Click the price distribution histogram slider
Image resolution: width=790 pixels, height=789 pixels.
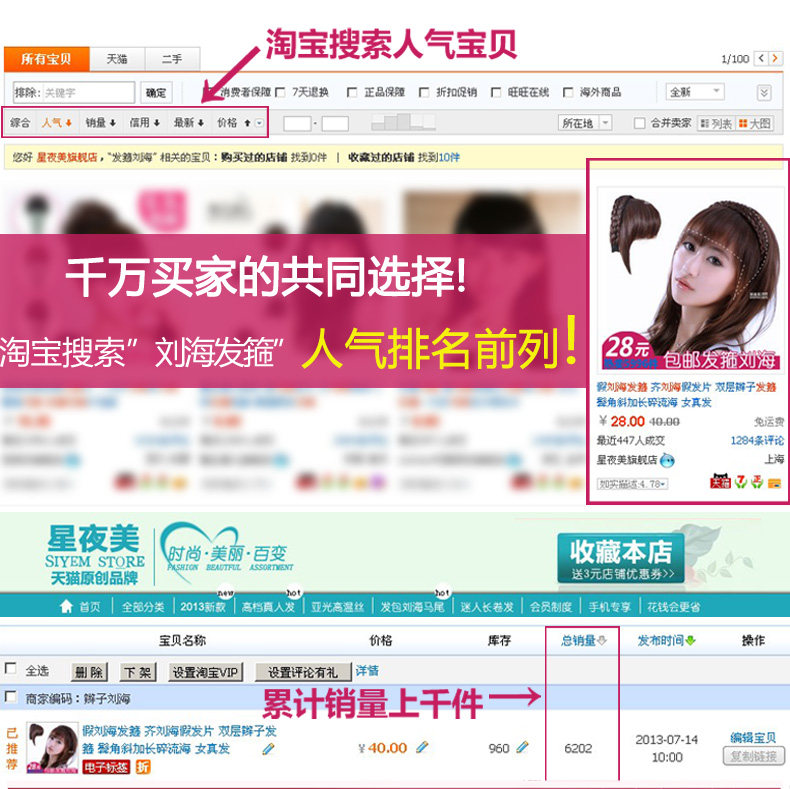[403, 122]
